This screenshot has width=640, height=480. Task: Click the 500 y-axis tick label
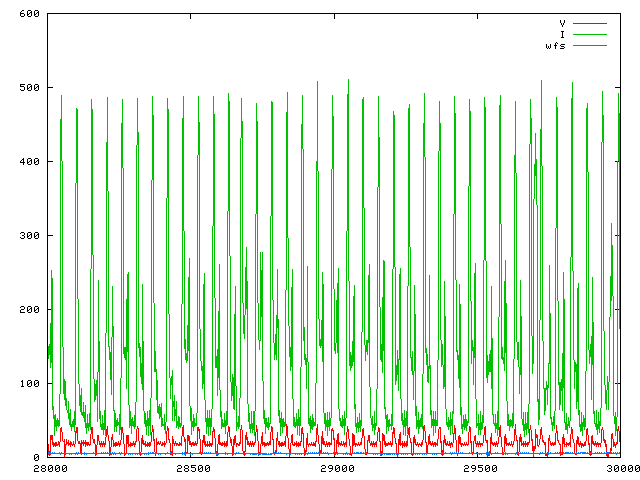click(x=28, y=88)
